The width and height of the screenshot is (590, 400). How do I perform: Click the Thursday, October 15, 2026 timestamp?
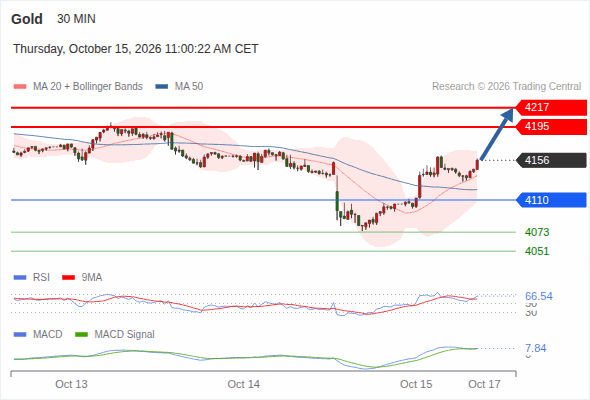click(x=136, y=49)
